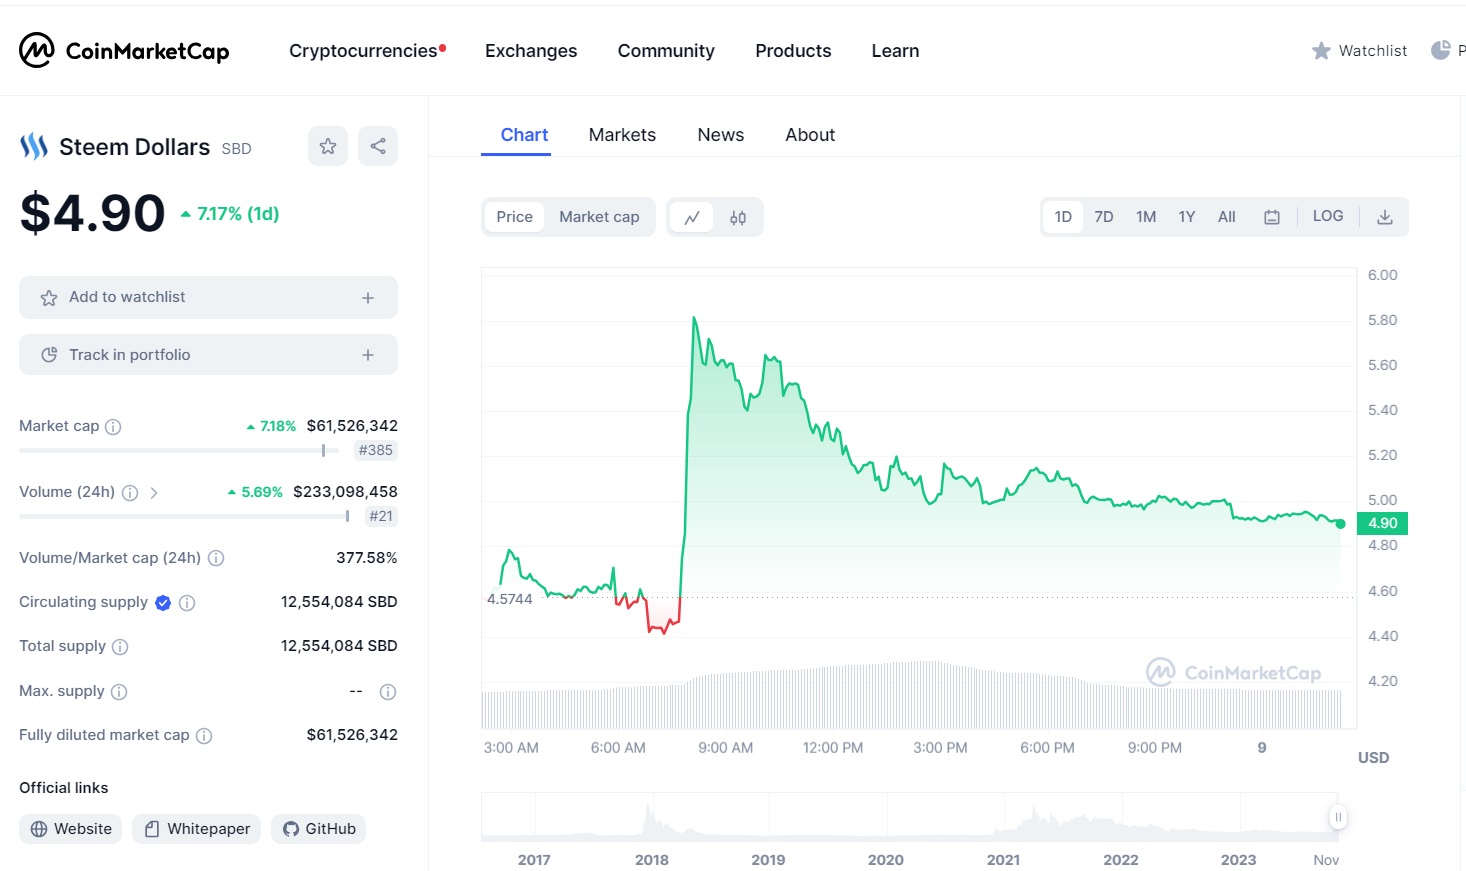Click the CoinMarketCap logo
Image resolution: width=1466 pixels, height=871 pixels.
click(124, 50)
